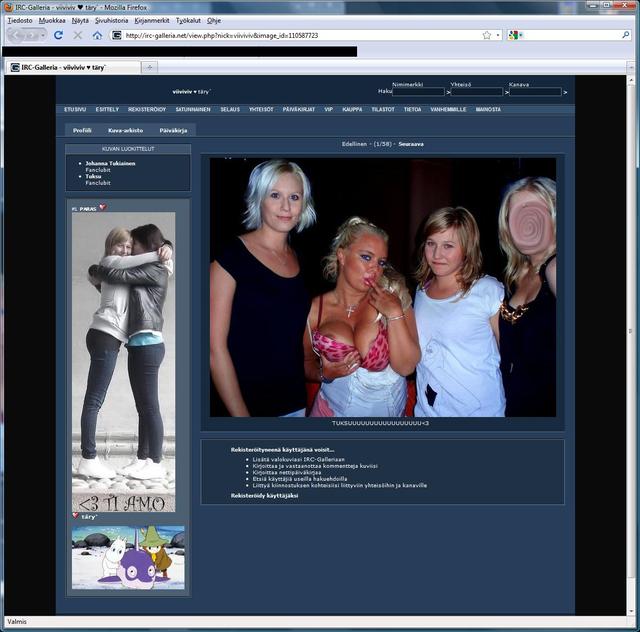The height and width of the screenshot is (632, 640).
Task: Open PÄIVÄKIRJAT navigation link
Action: tap(299, 109)
